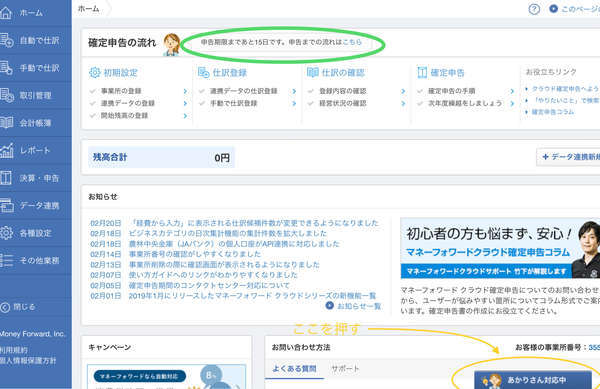Viewport: 600px width, 389px height.
Task: Expand the 開始残高の登録 chevron
Action: point(185,116)
